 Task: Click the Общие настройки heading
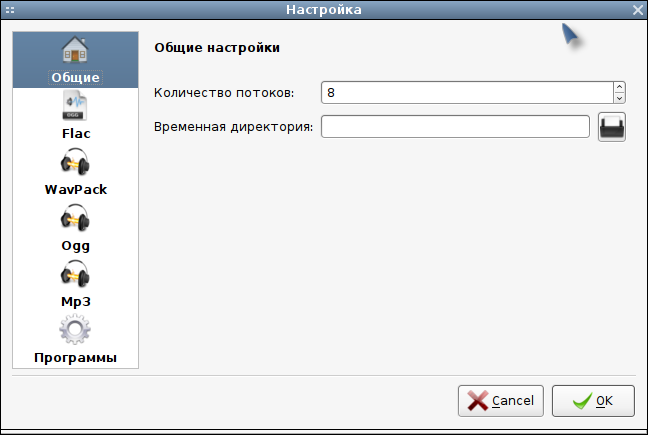tap(217, 48)
